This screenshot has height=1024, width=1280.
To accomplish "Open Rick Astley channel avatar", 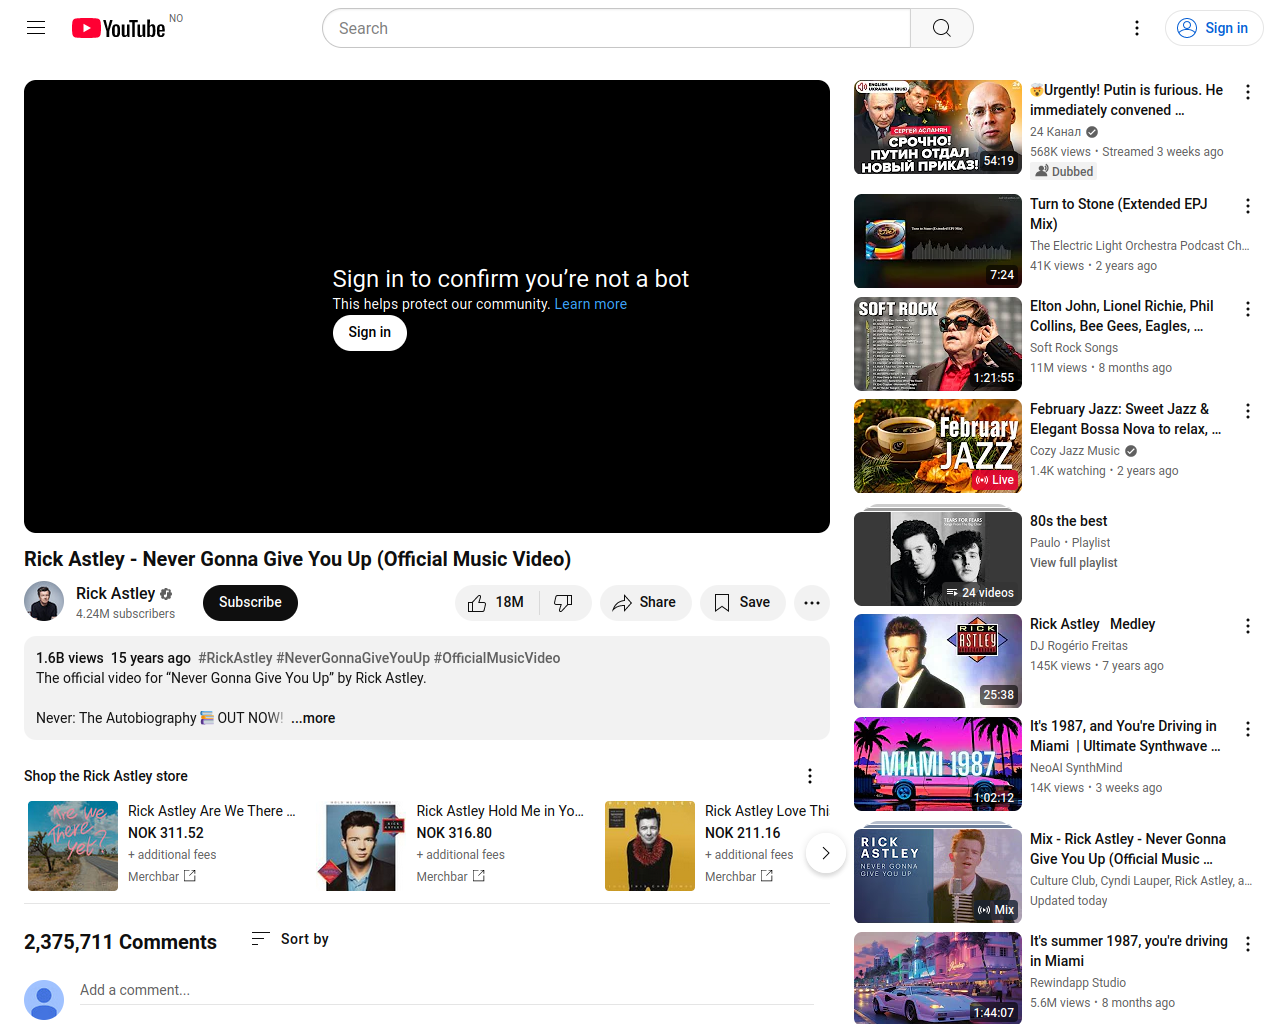I will click(44, 602).
